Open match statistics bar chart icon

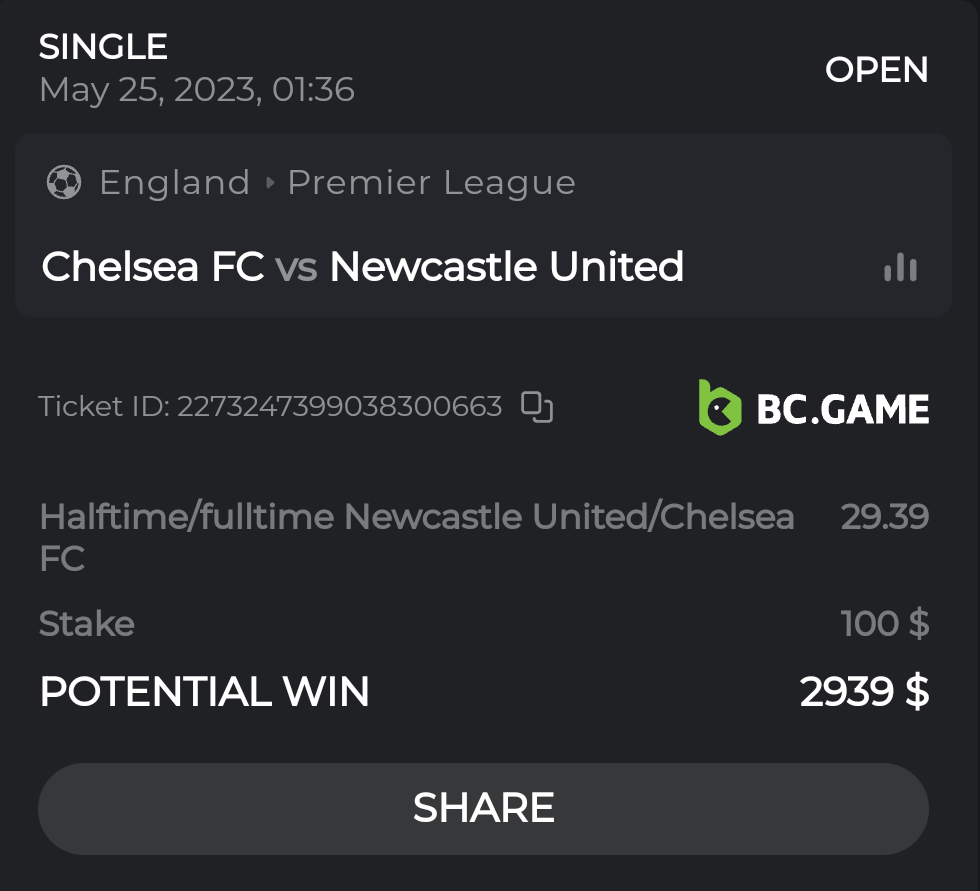pyautogui.click(x=900, y=268)
